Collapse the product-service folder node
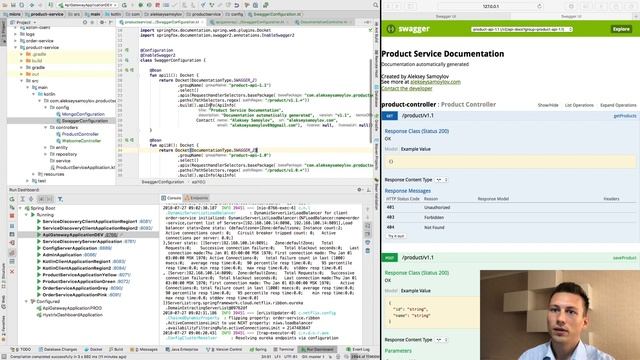The height and width of the screenshot is (360, 640). point(16,47)
